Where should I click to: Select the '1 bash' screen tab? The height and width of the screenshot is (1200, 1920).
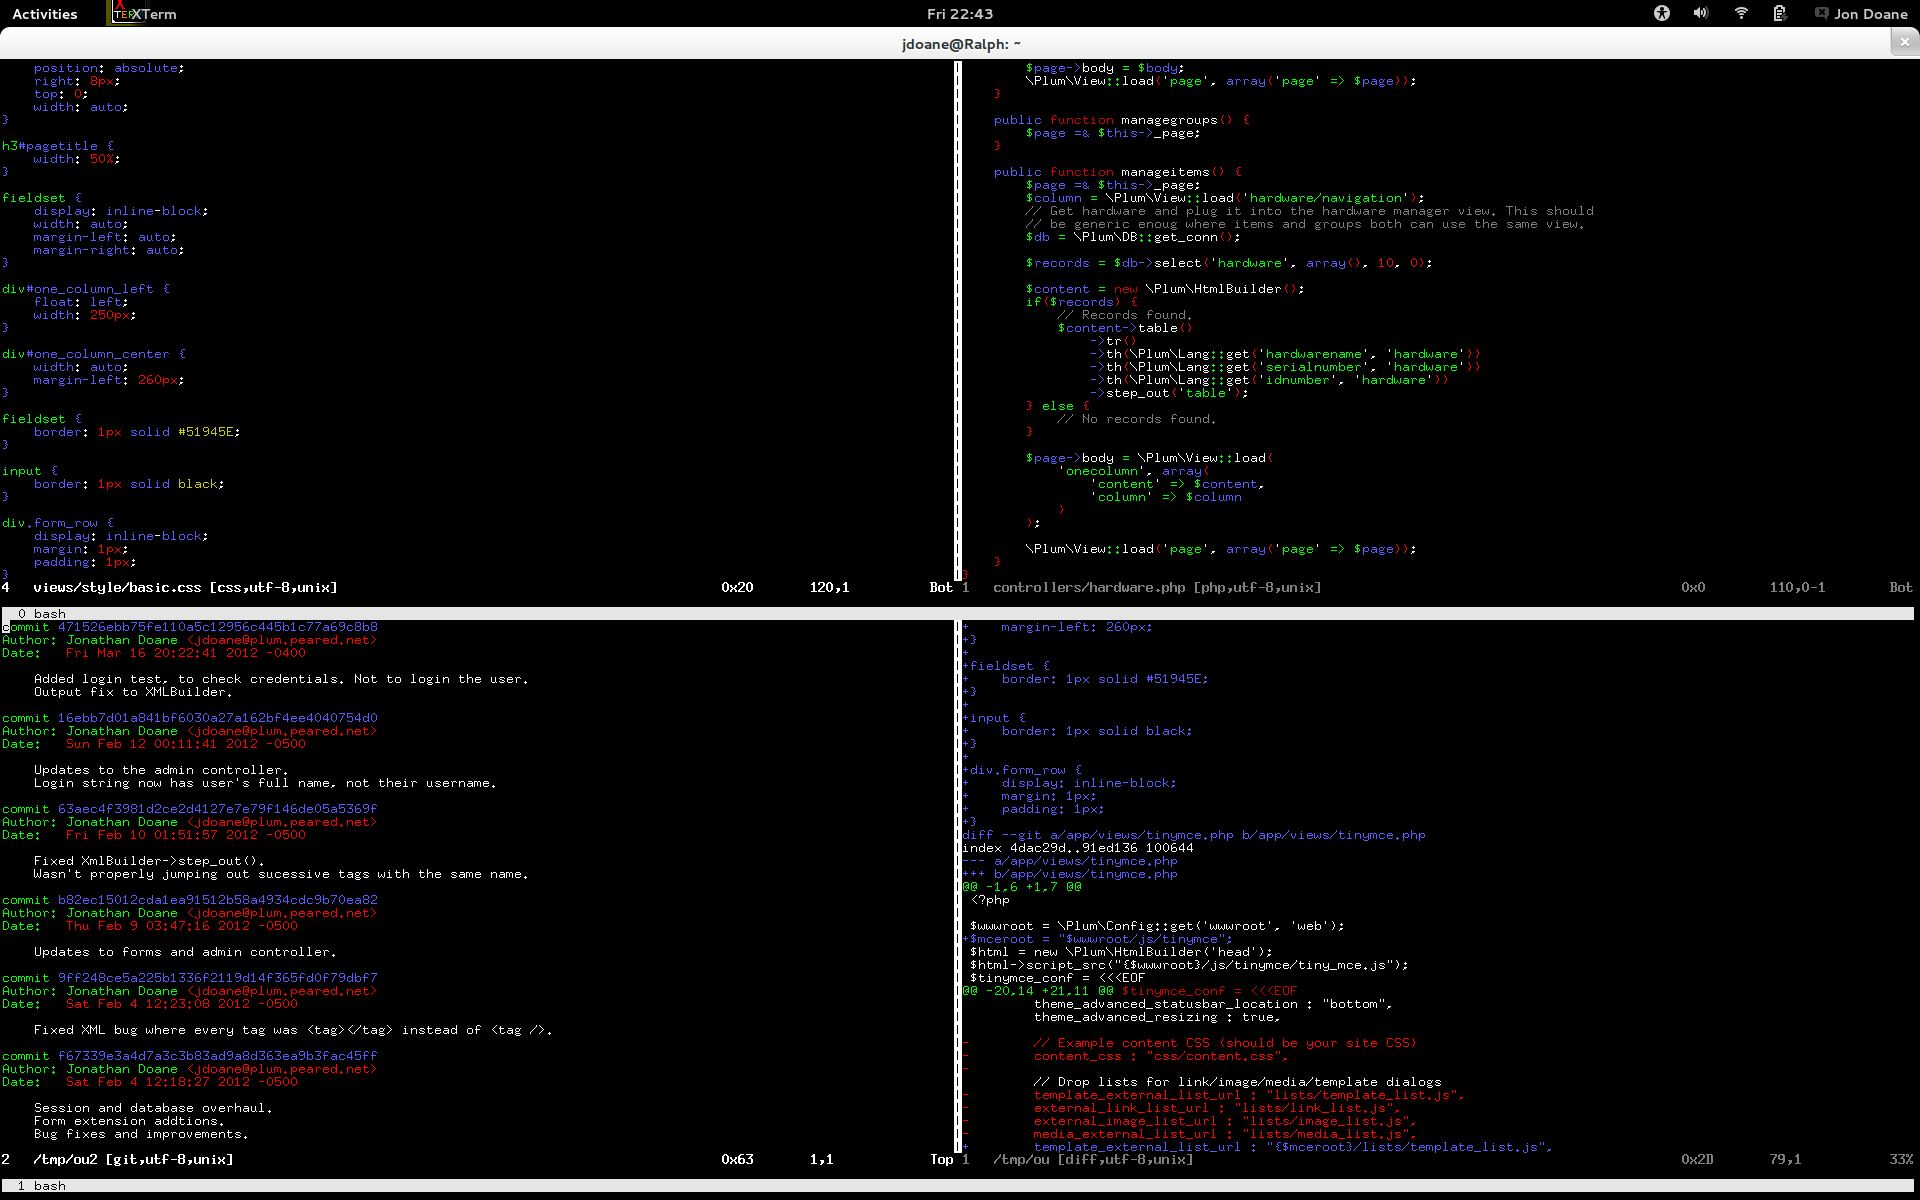pyautogui.click(x=42, y=1186)
